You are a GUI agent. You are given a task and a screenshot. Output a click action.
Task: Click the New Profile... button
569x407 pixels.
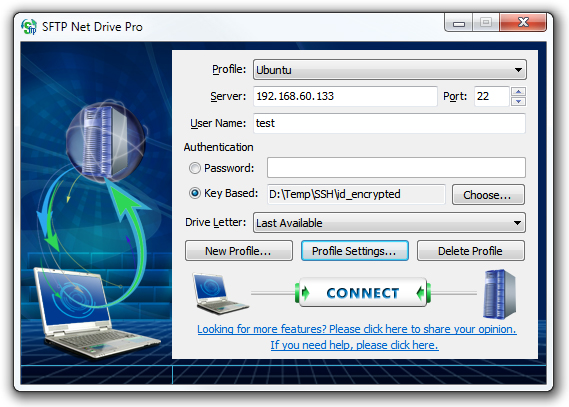point(238,251)
